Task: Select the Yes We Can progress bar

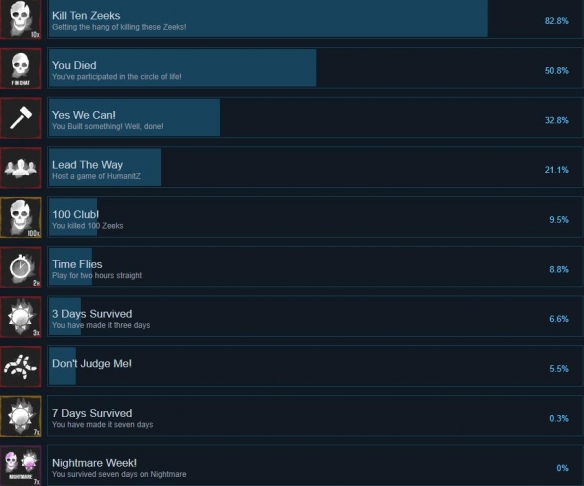Action: (x=134, y=118)
